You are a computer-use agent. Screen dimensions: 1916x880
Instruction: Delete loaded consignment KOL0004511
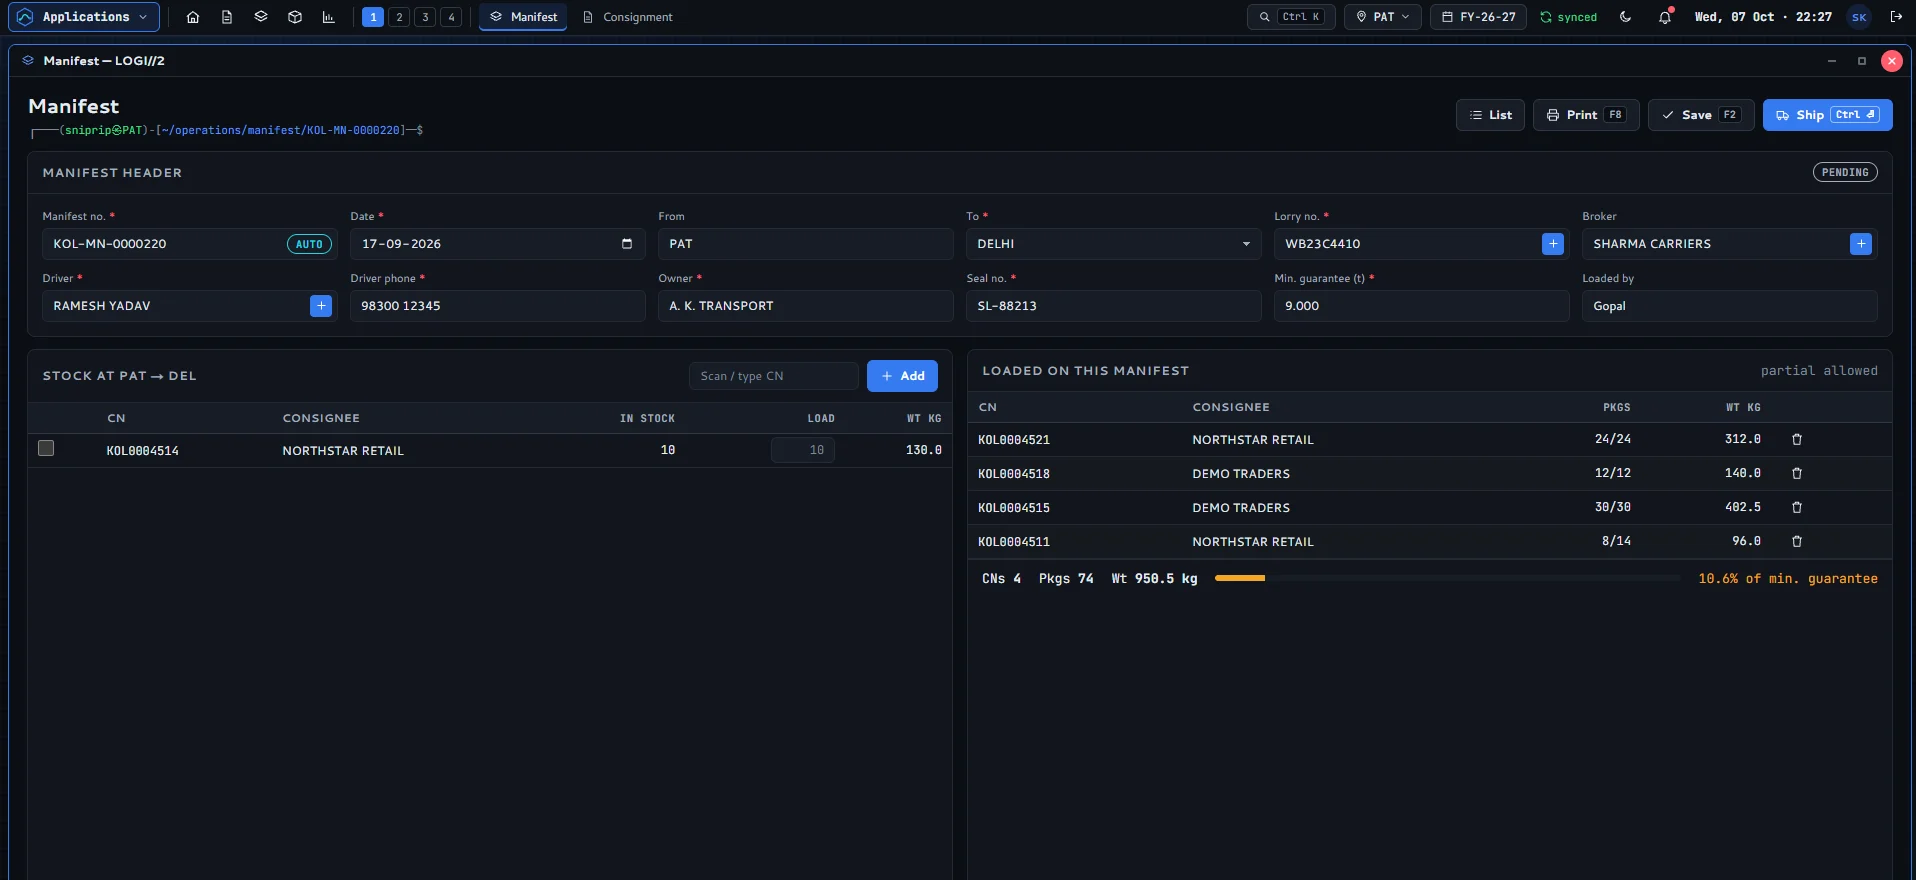pos(1797,542)
